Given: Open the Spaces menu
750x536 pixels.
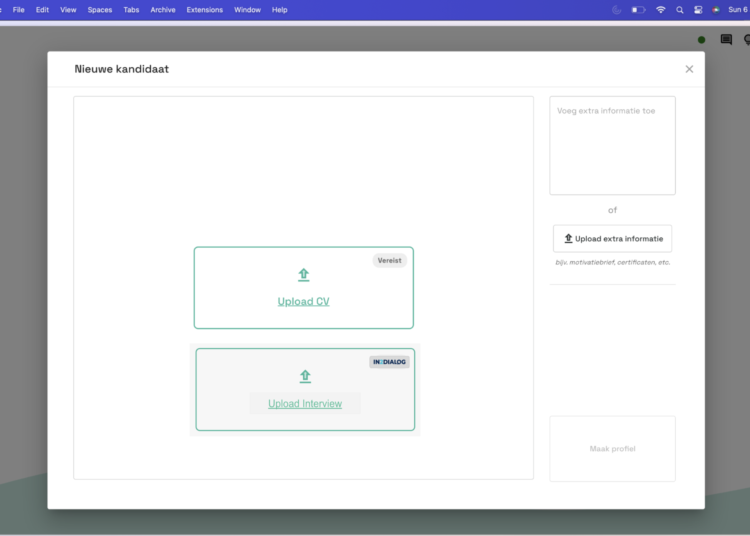Looking at the screenshot, I should point(100,10).
